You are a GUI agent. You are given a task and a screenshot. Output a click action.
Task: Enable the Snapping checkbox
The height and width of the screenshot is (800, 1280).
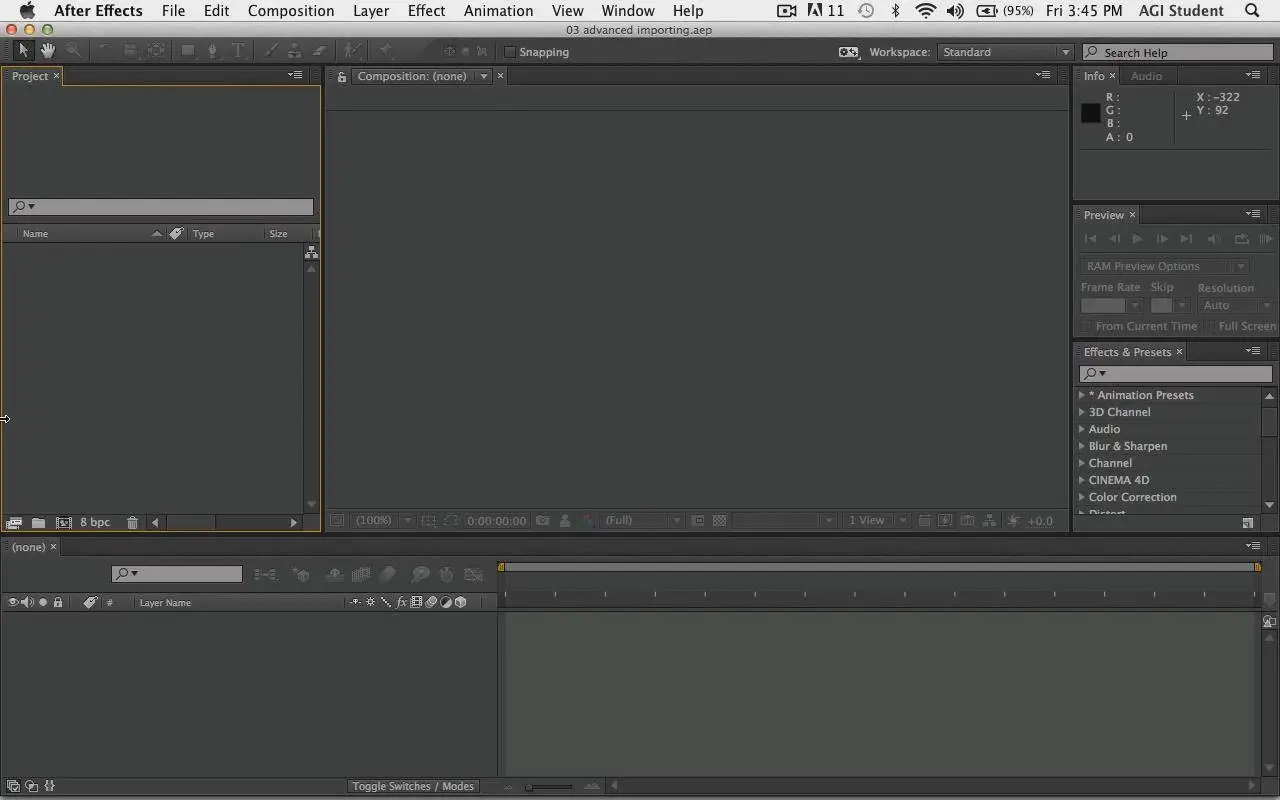[x=510, y=52]
